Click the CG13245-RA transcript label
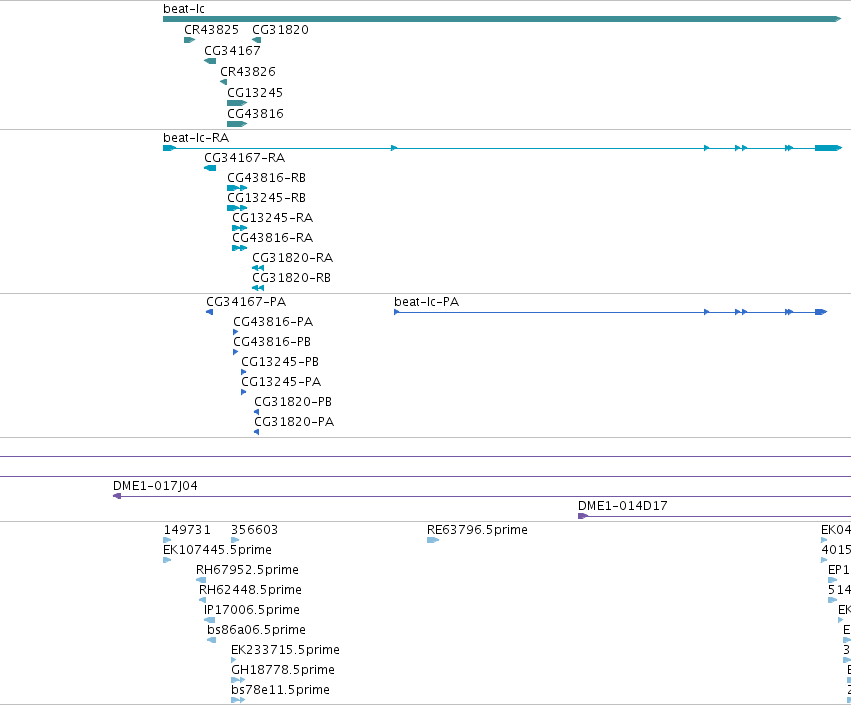The width and height of the screenshot is (851, 705). tap(272, 218)
